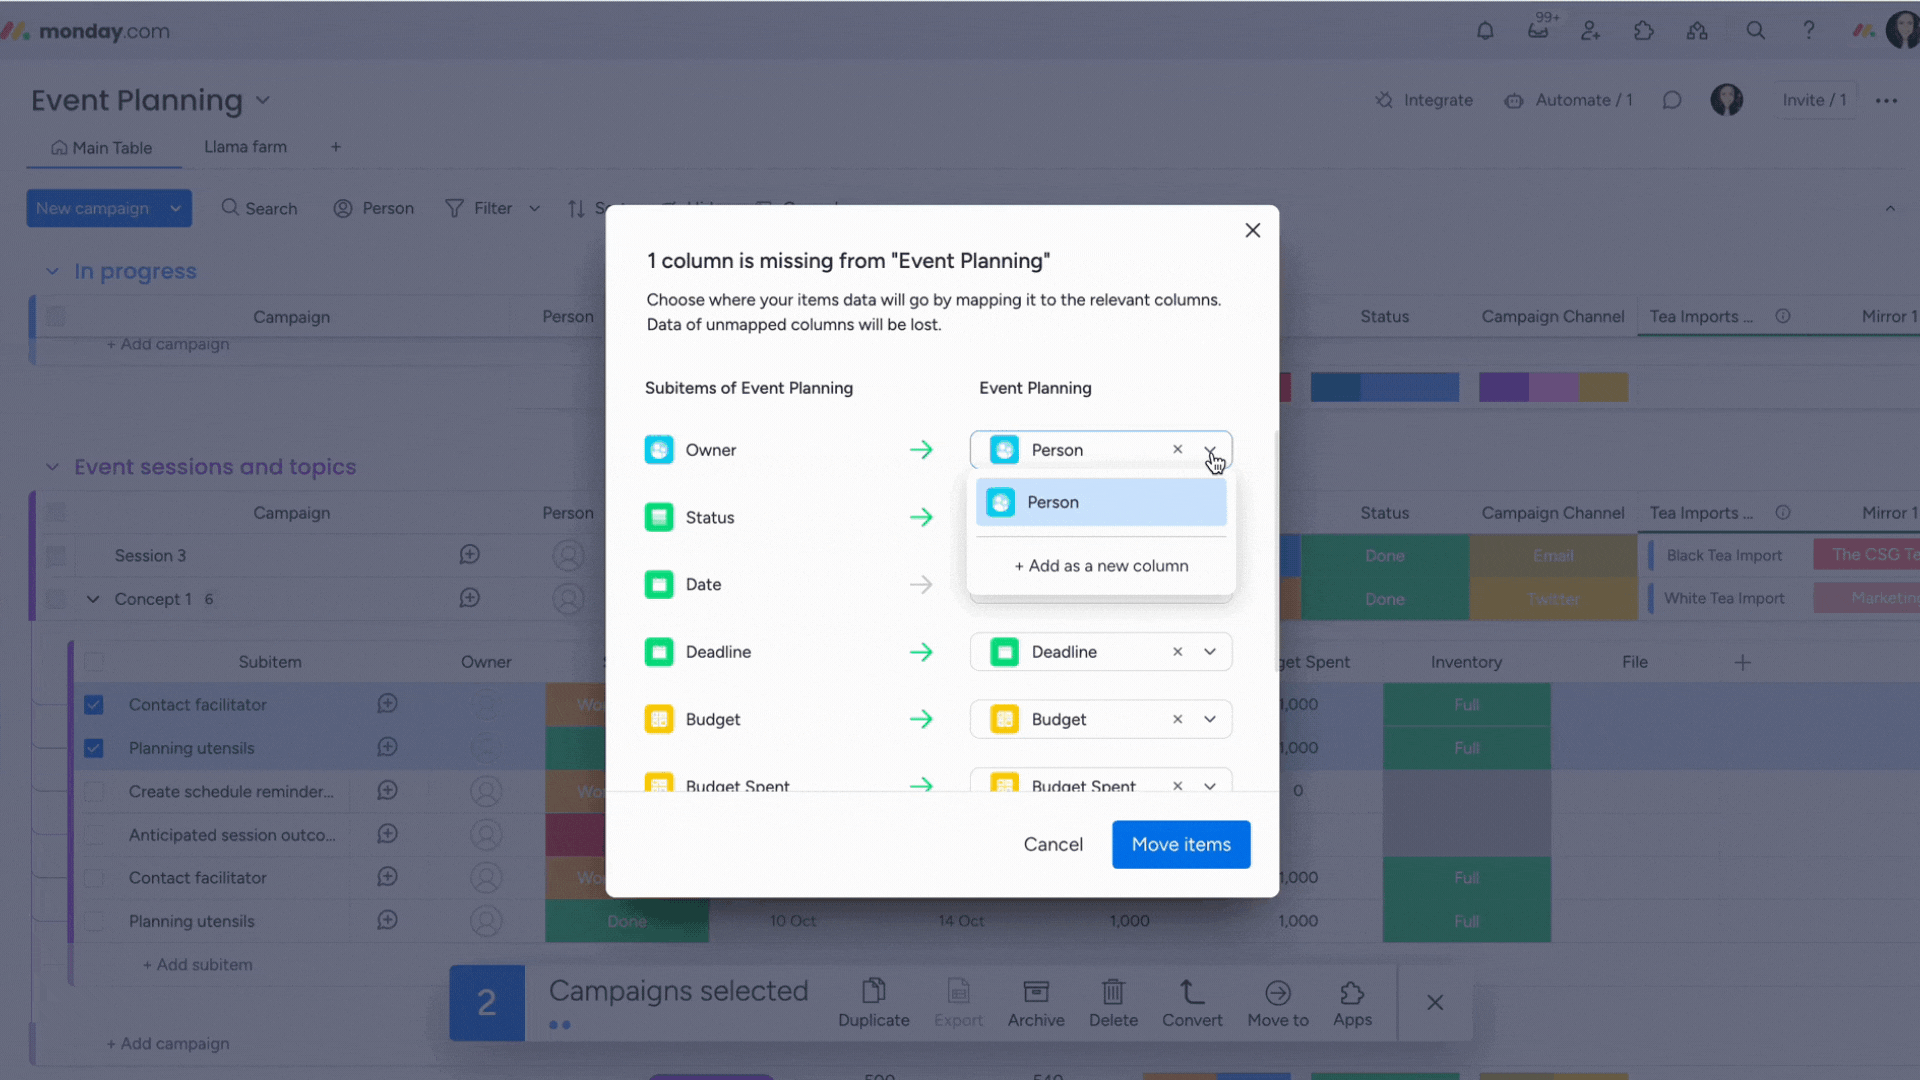
Task: Open conversation for Create schedule reminder
Action: [x=387, y=791]
